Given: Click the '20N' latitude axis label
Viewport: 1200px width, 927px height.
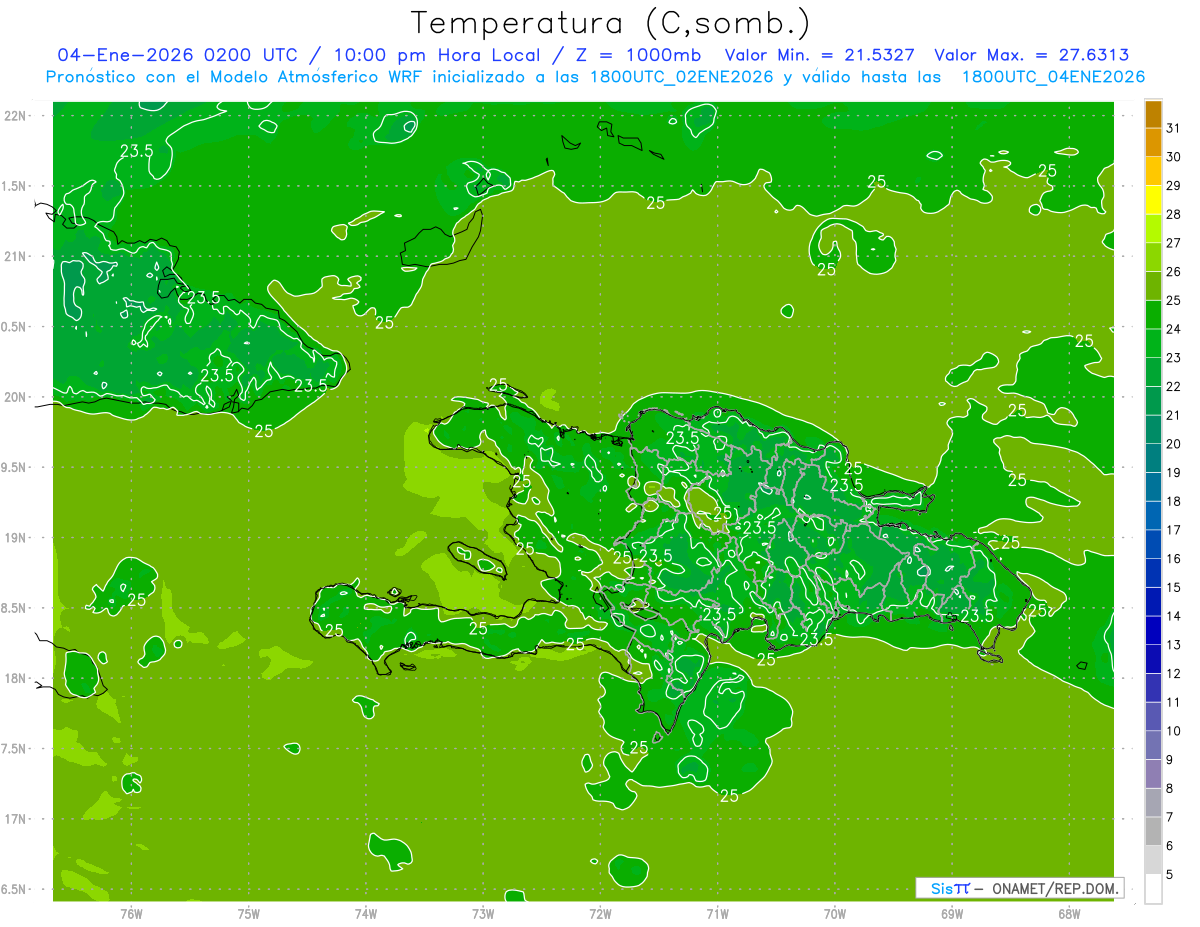Looking at the screenshot, I should pyautogui.click(x=15, y=397).
